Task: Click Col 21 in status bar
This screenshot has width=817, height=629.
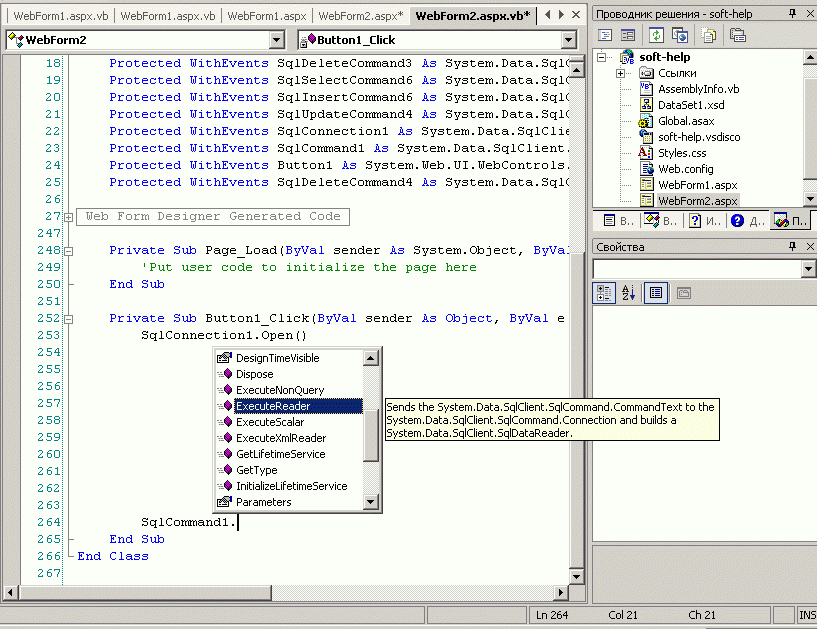Action: pyautogui.click(x=623, y=615)
